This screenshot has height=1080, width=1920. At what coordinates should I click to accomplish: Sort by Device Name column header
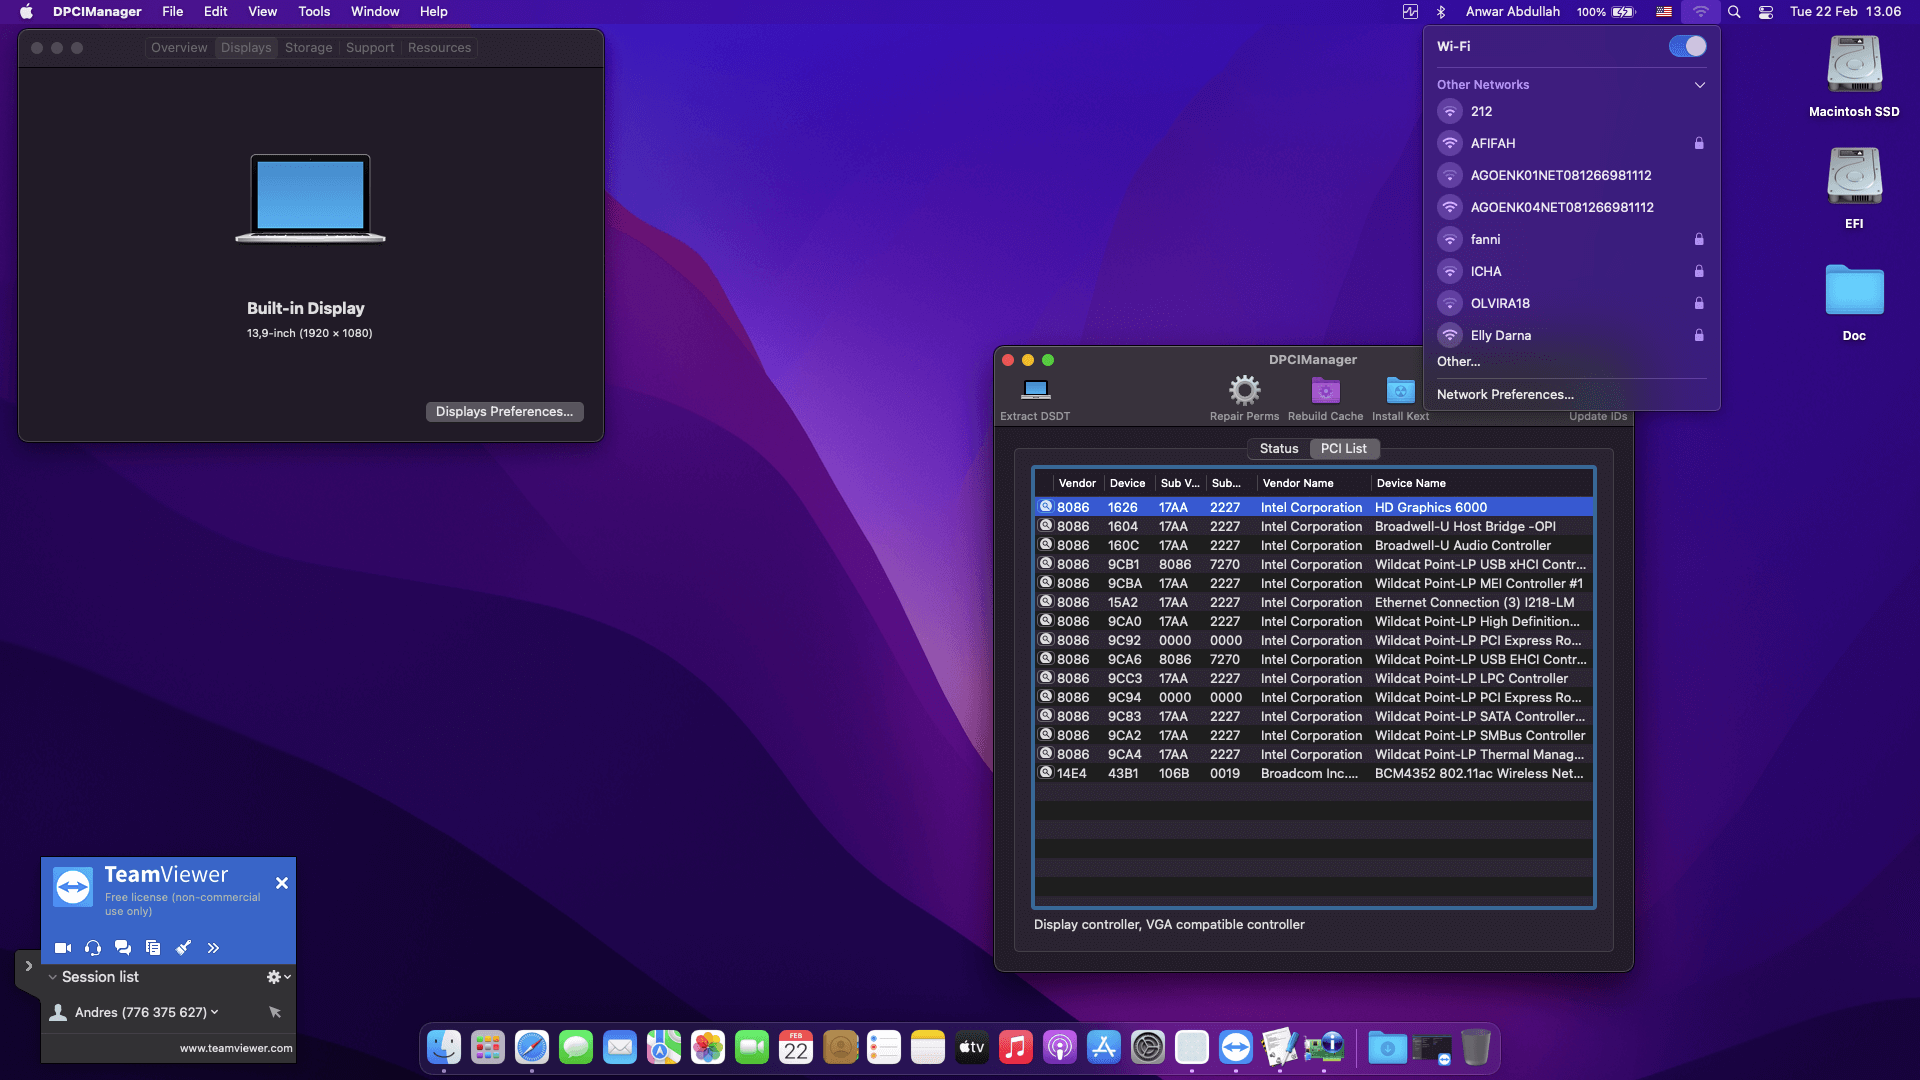[x=1482, y=483]
